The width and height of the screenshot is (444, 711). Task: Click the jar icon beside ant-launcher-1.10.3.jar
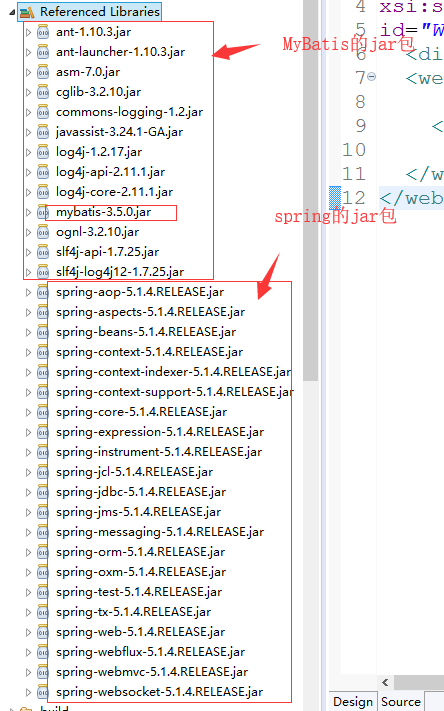tap(43, 52)
